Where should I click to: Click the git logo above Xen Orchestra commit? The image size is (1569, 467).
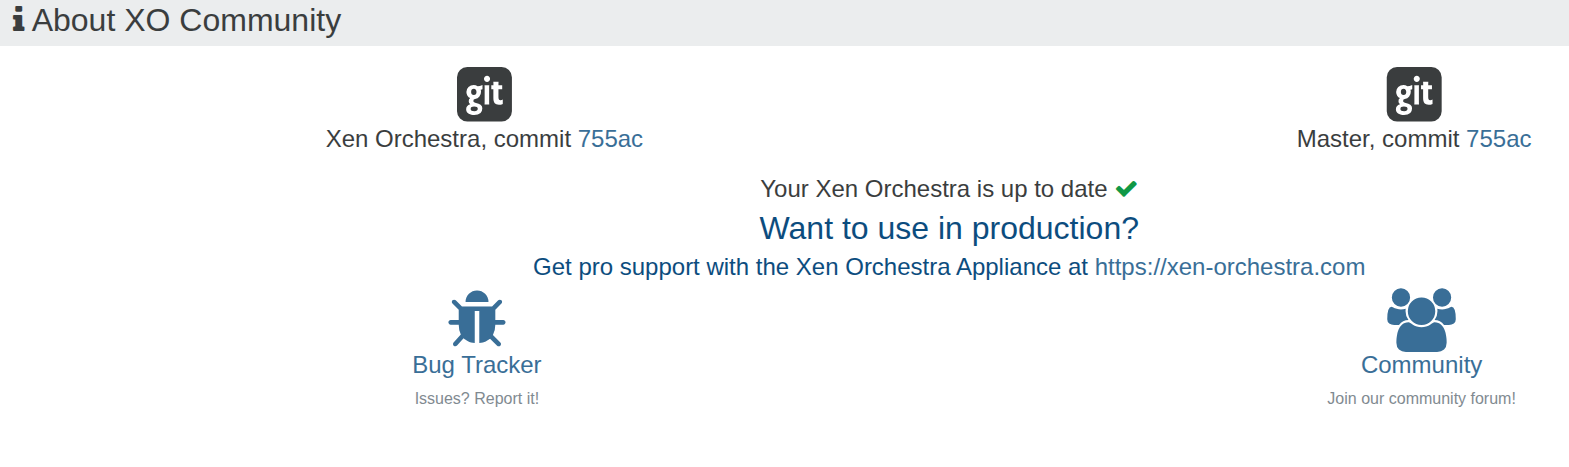pyautogui.click(x=484, y=94)
